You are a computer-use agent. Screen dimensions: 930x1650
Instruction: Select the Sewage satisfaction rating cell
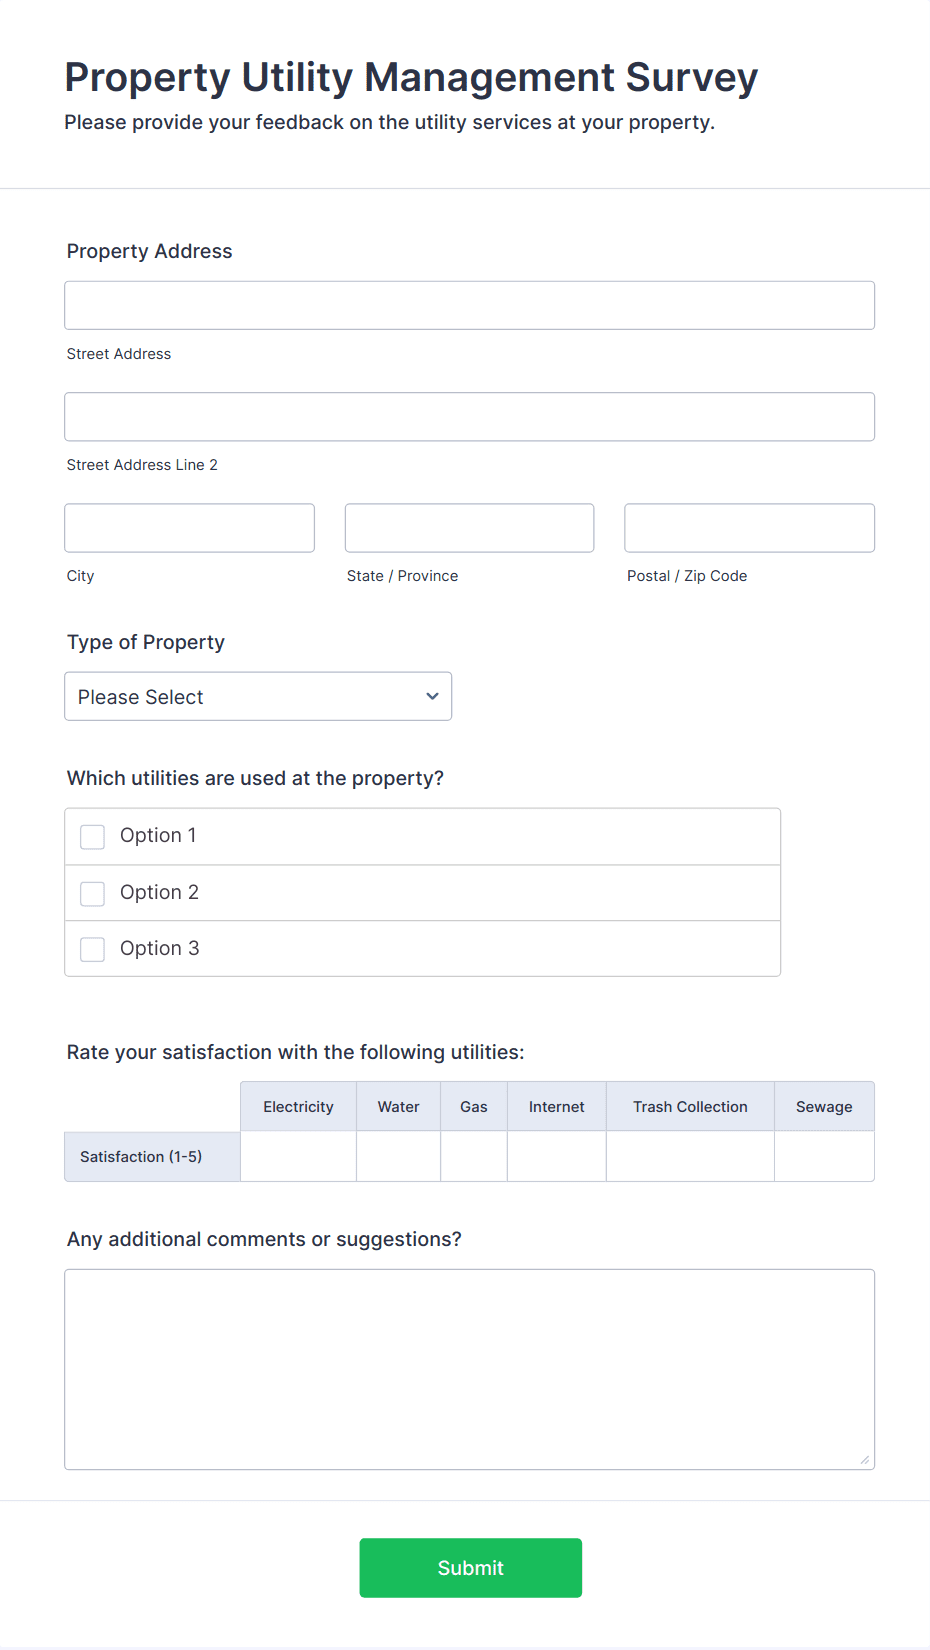pos(824,1156)
